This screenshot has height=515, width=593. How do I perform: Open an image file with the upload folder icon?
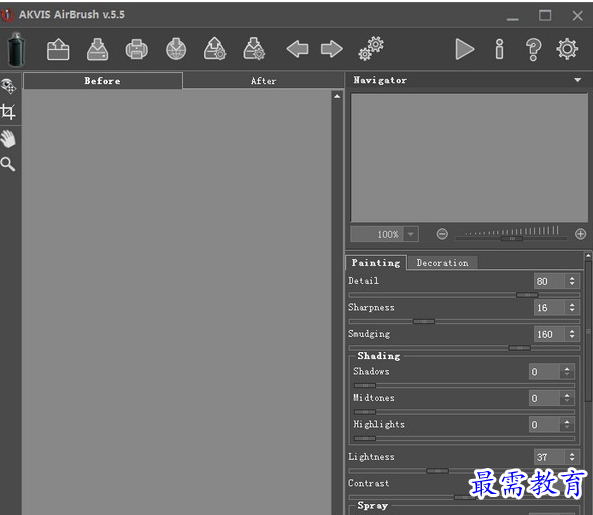[58, 50]
